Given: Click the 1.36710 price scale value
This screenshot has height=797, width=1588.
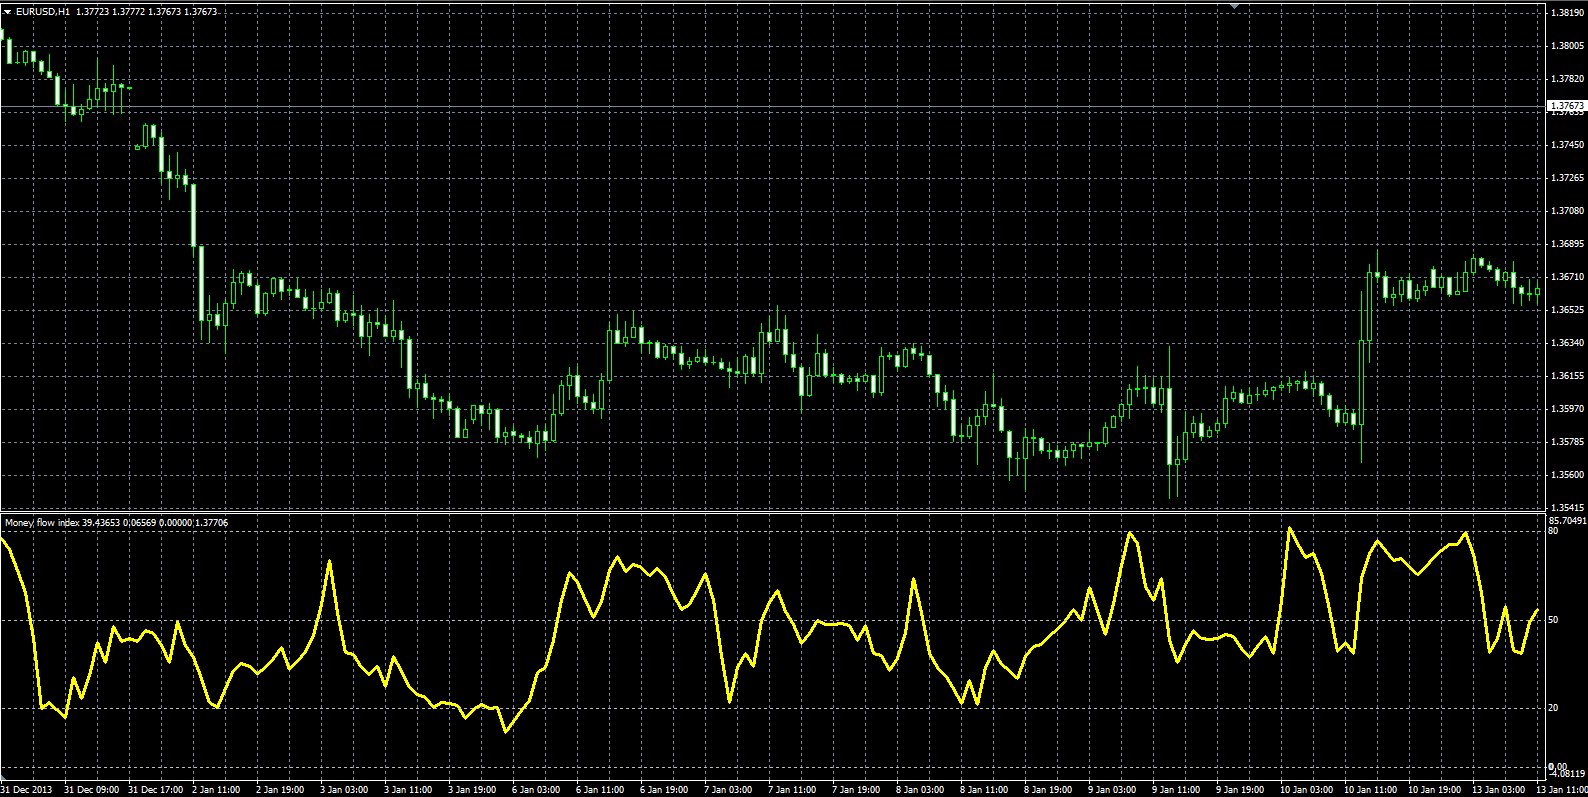Looking at the screenshot, I should (x=1567, y=276).
